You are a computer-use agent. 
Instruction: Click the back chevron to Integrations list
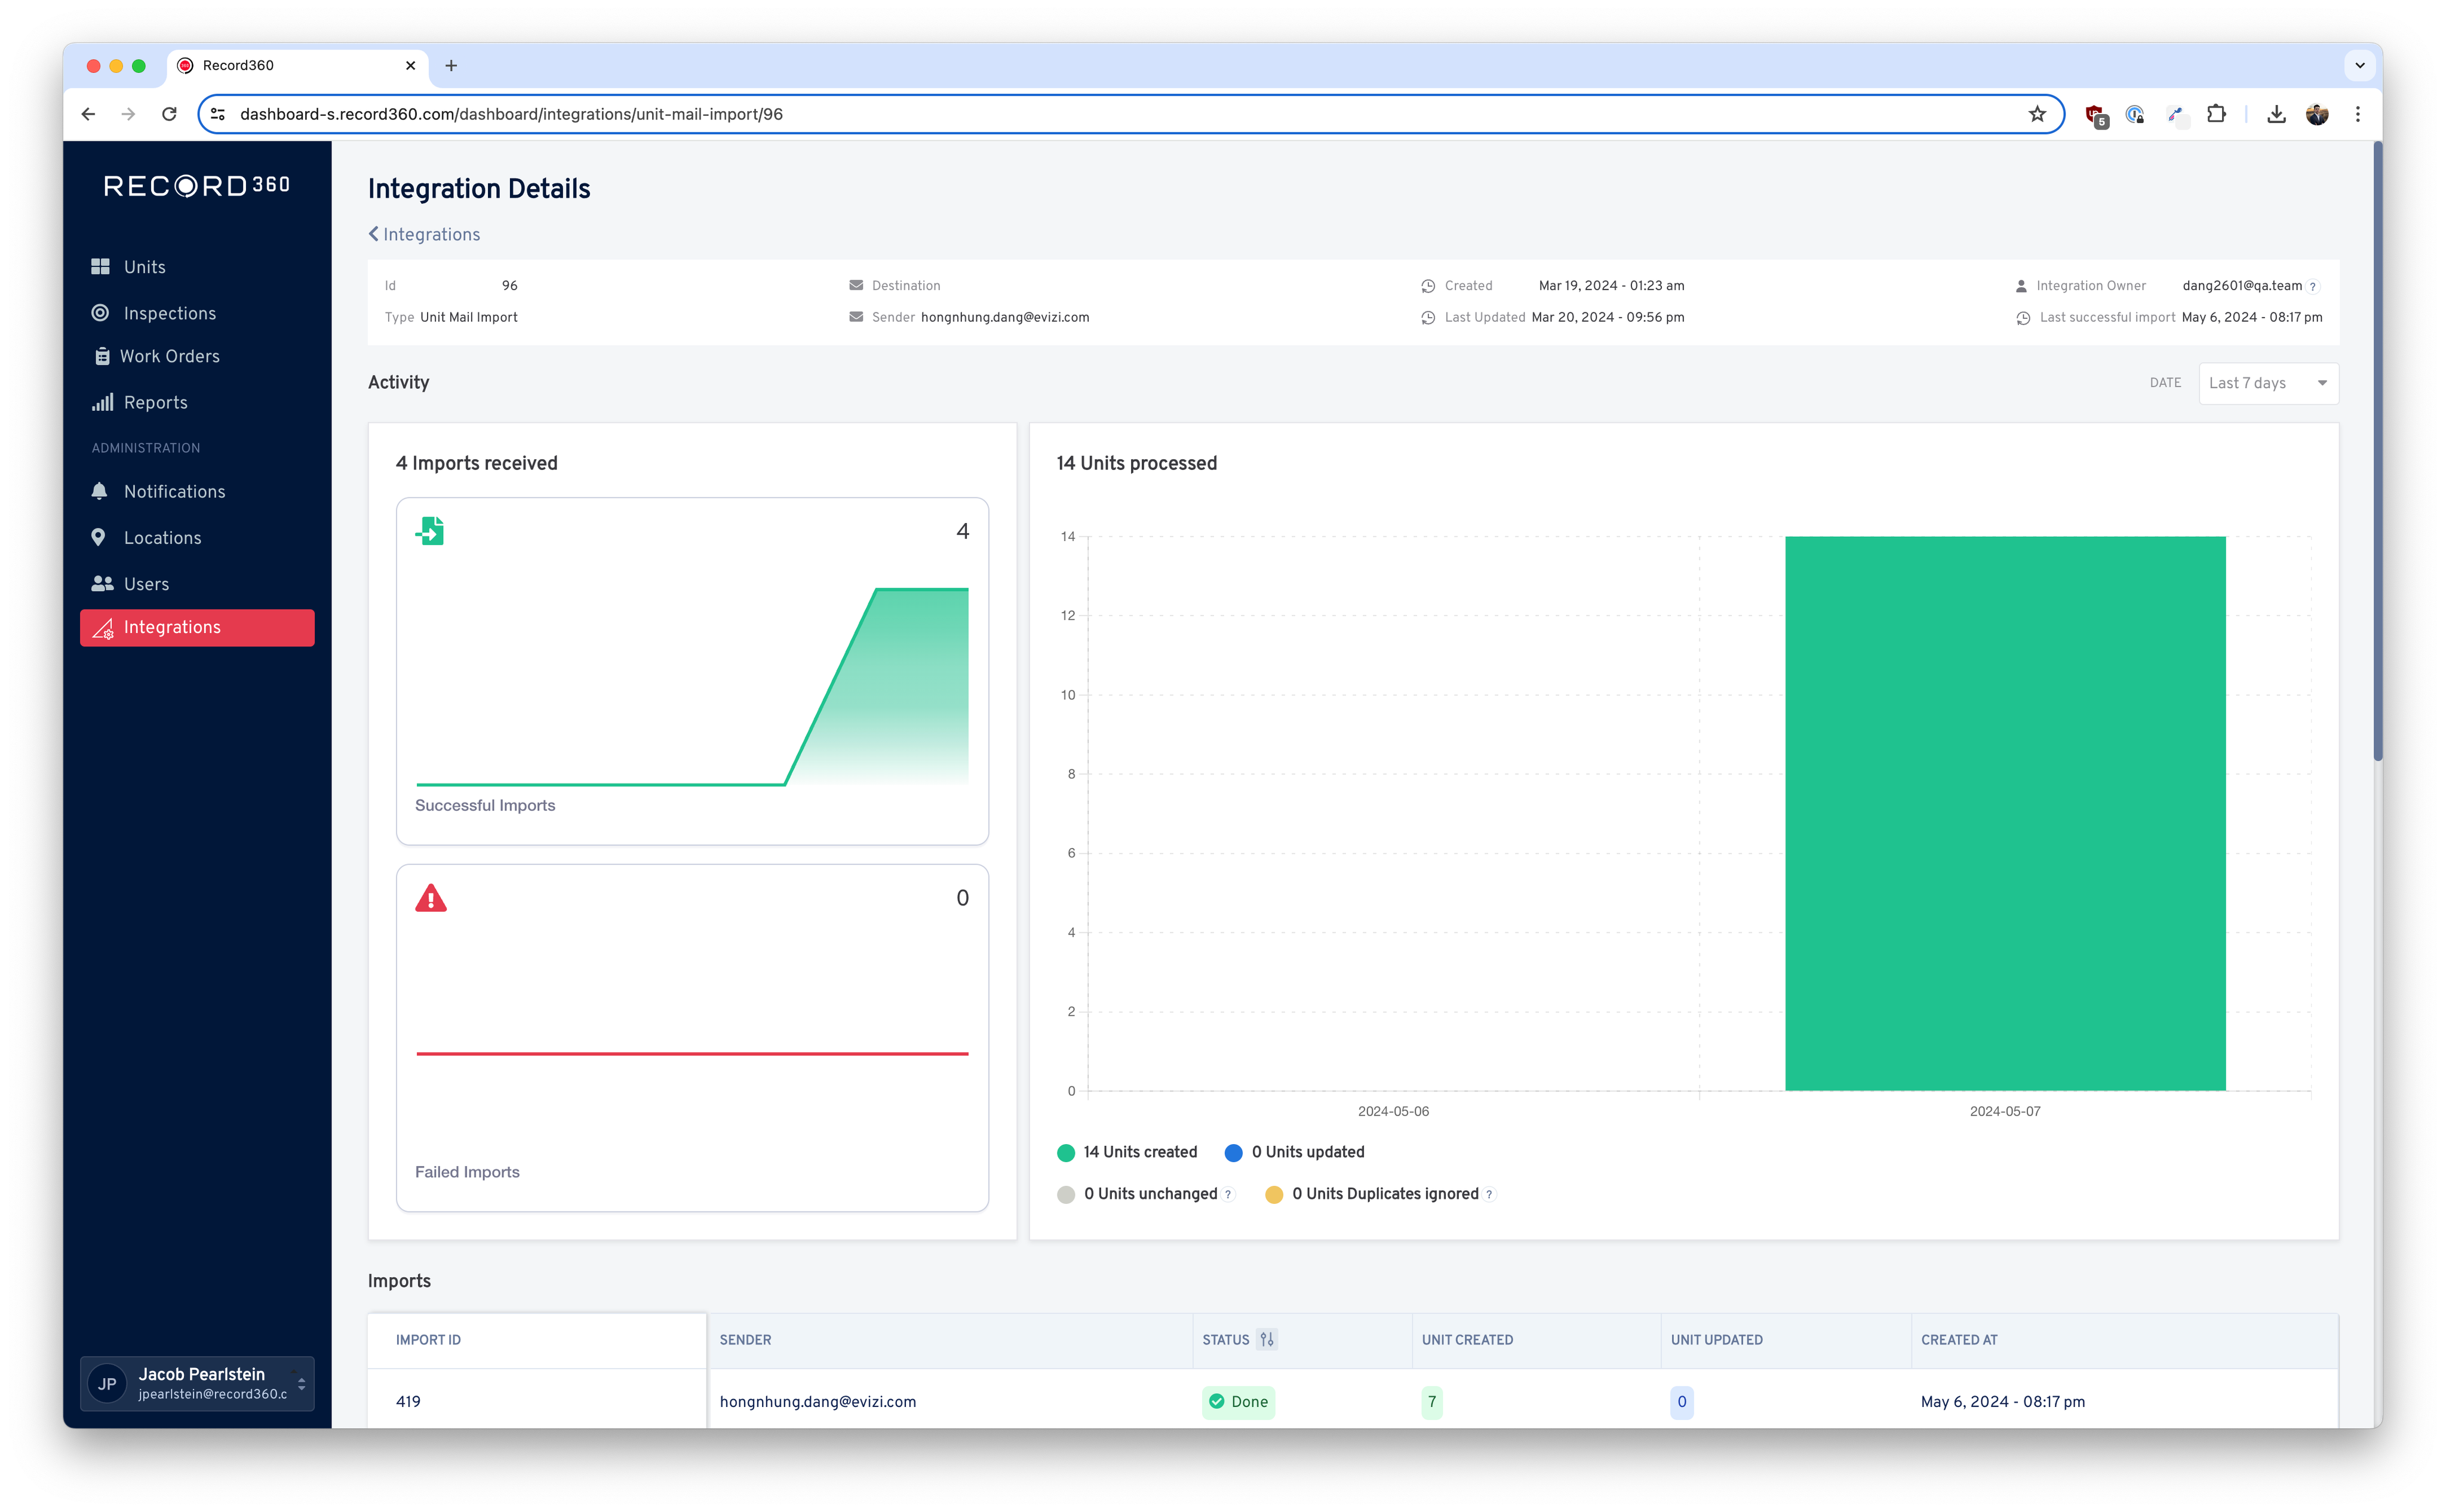click(374, 234)
